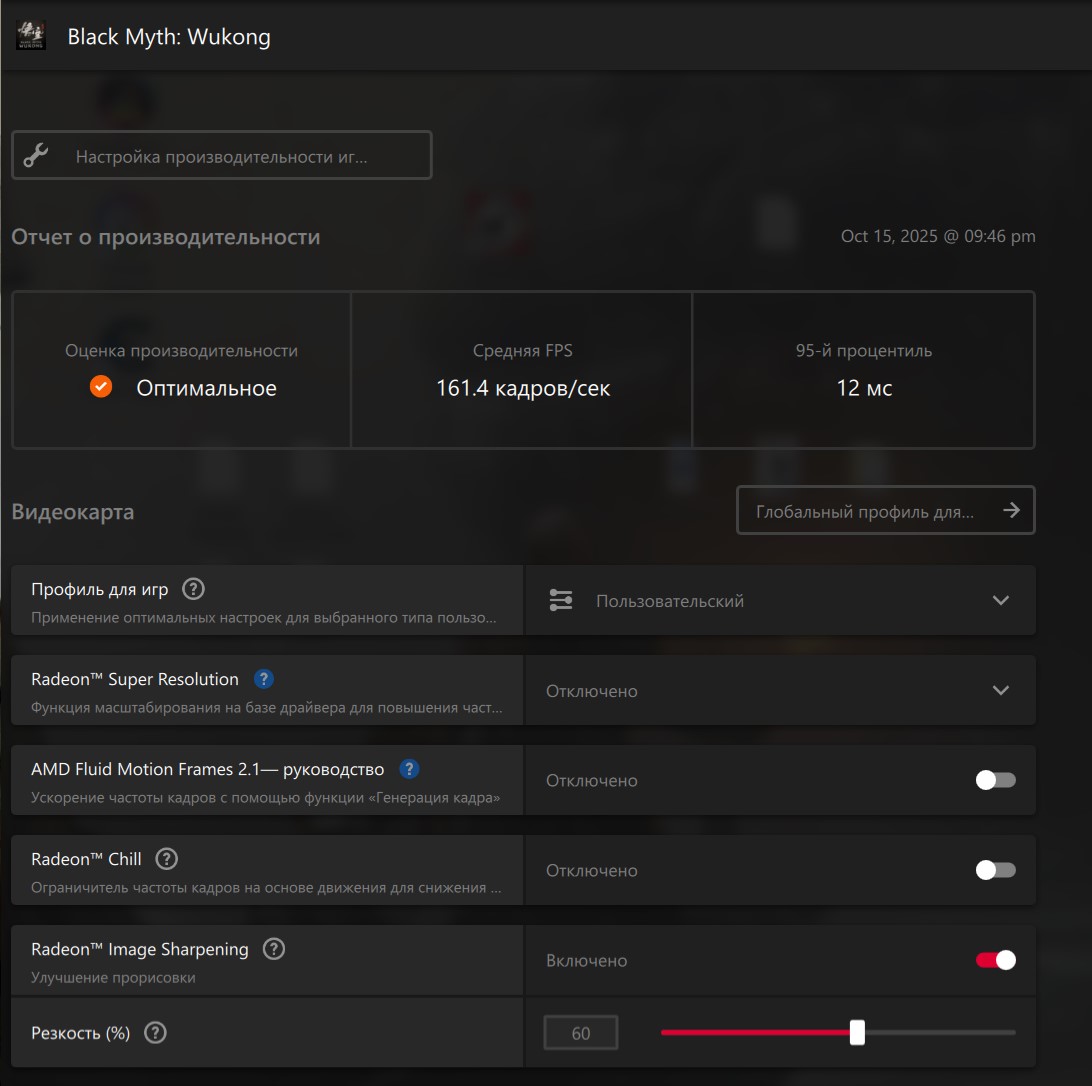Open Глобальный профиль для... button
This screenshot has height=1086, width=1092.
[x=885, y=510]
